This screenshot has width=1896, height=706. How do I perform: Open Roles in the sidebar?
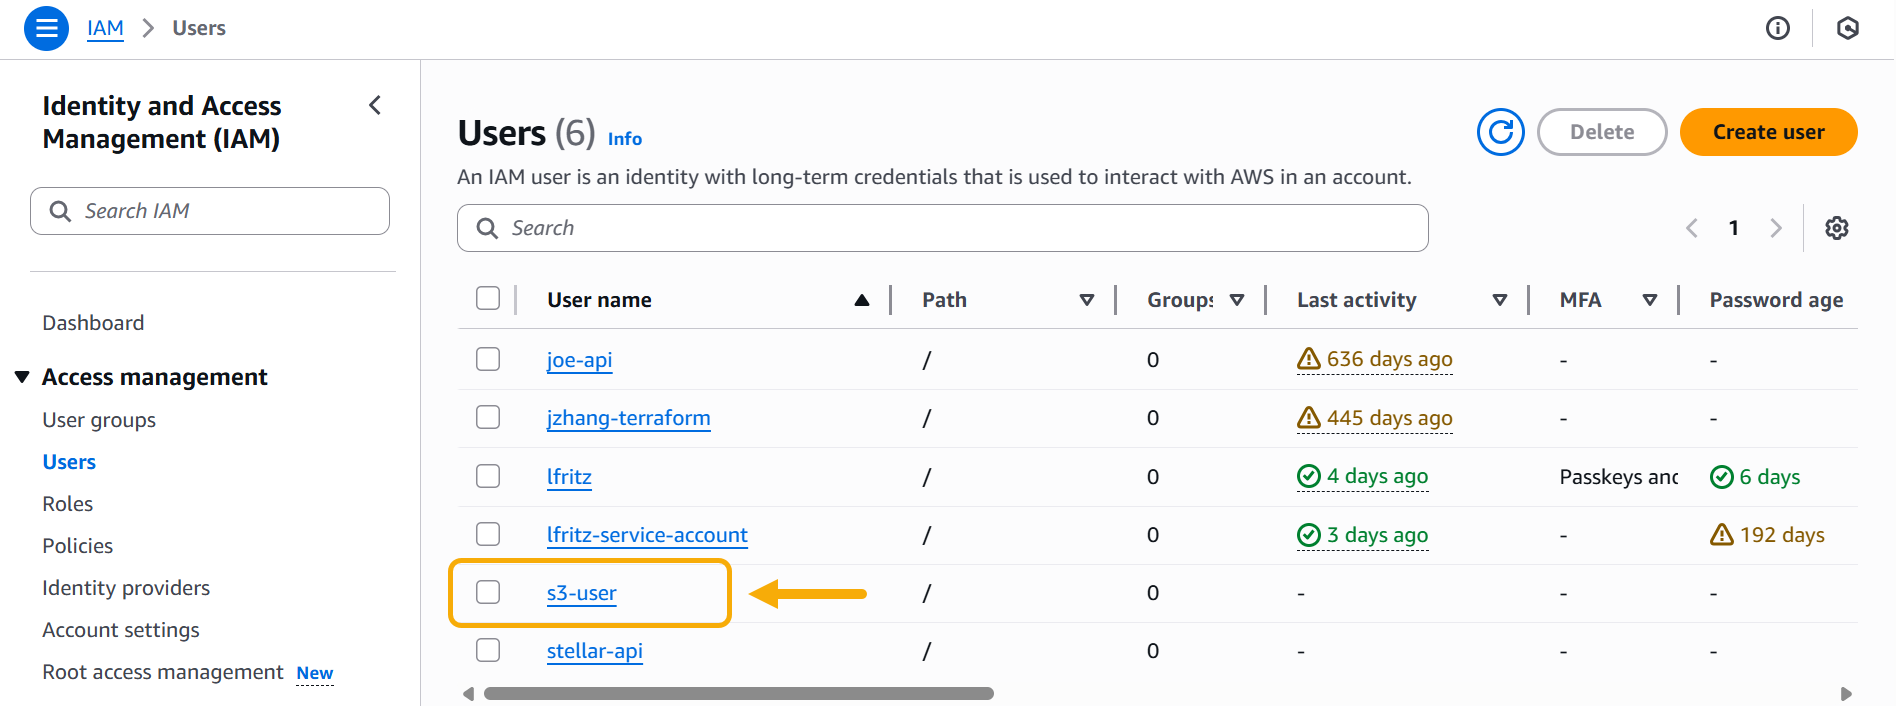pos(67,504)
